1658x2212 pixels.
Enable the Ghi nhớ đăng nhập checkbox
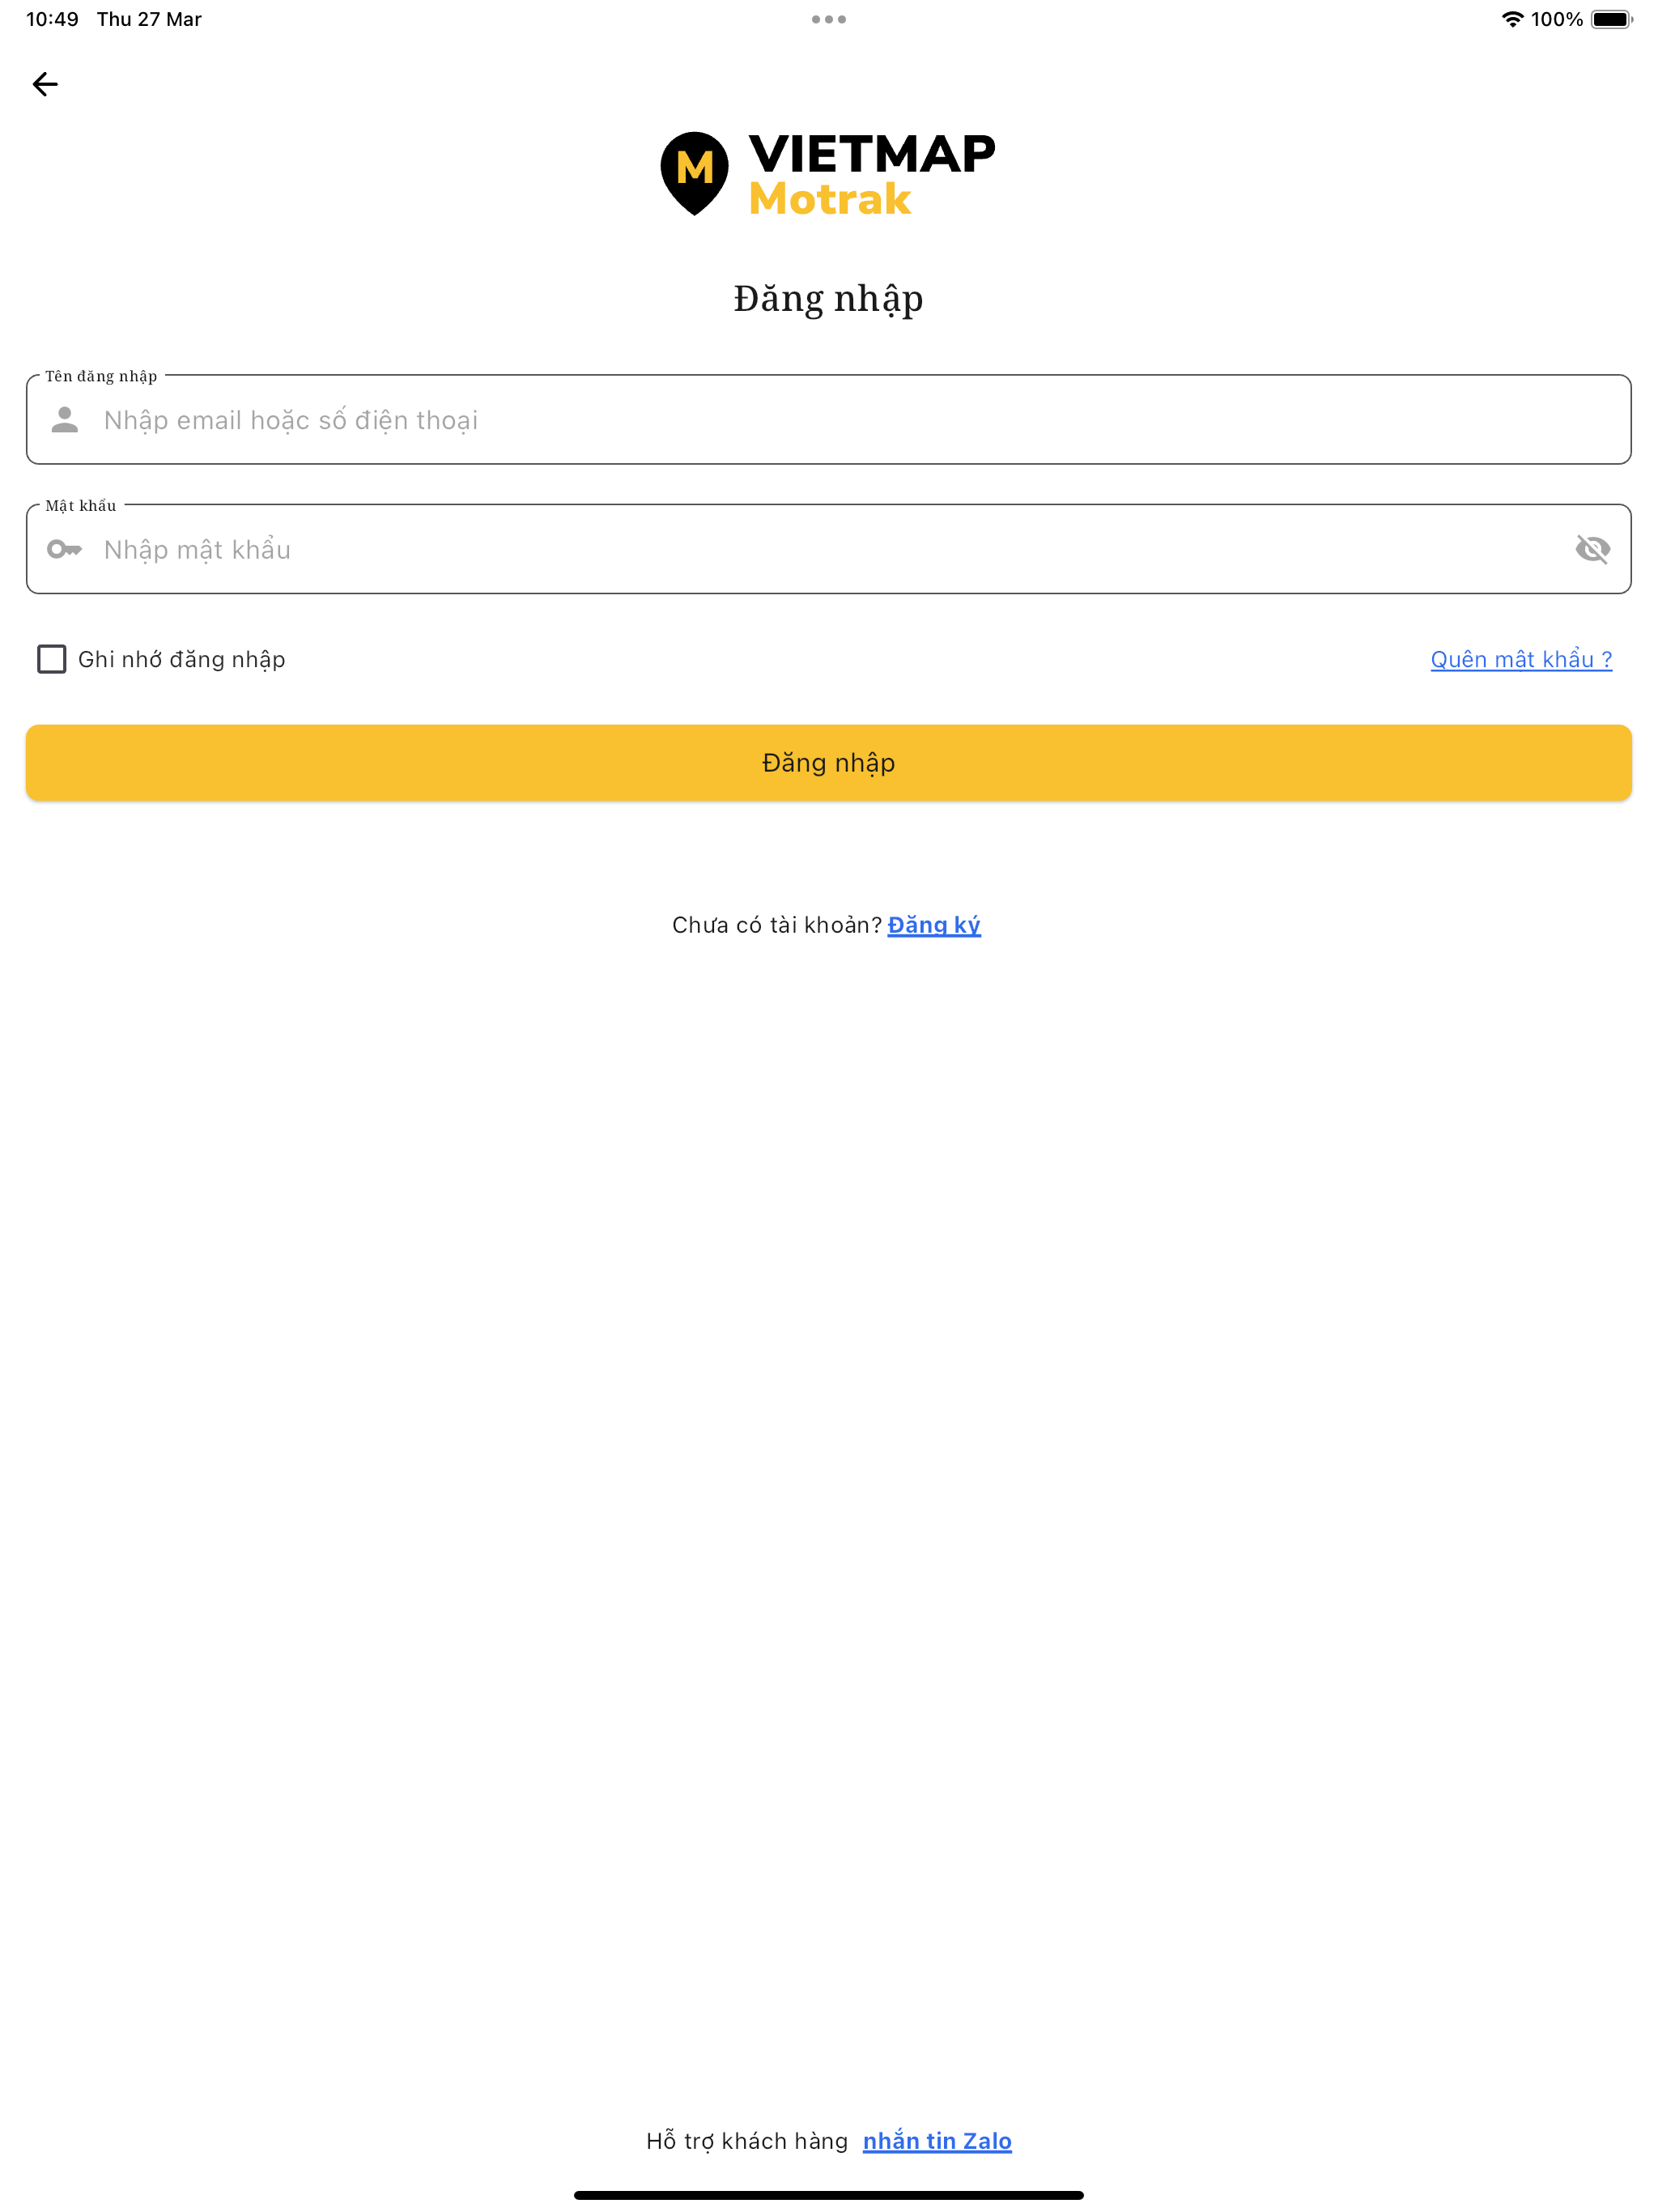point(52,658)
